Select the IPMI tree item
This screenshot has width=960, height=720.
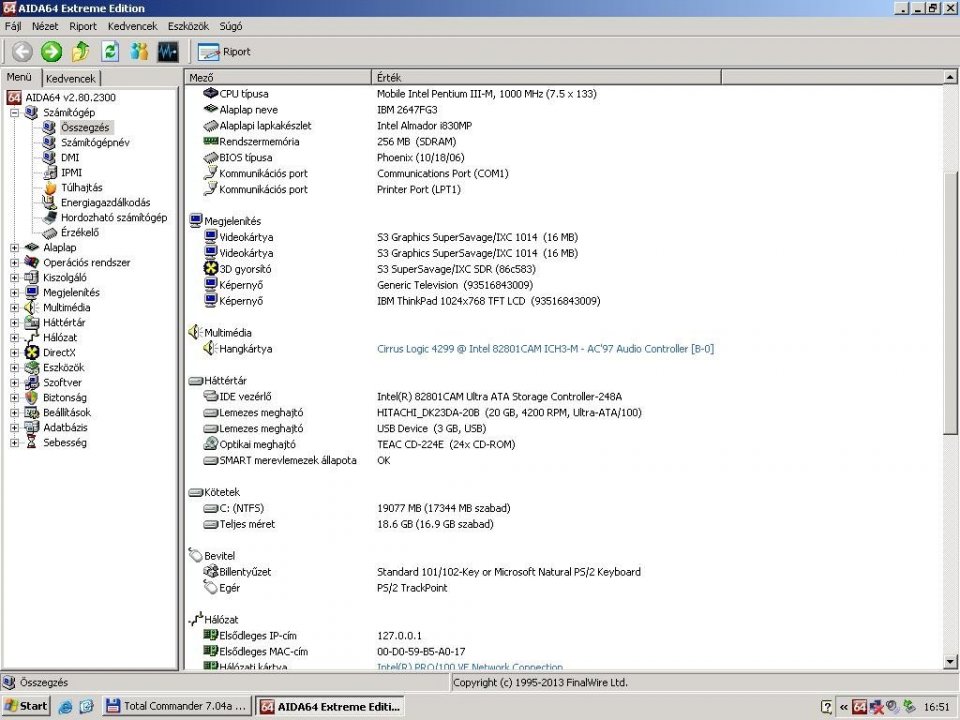71,173
